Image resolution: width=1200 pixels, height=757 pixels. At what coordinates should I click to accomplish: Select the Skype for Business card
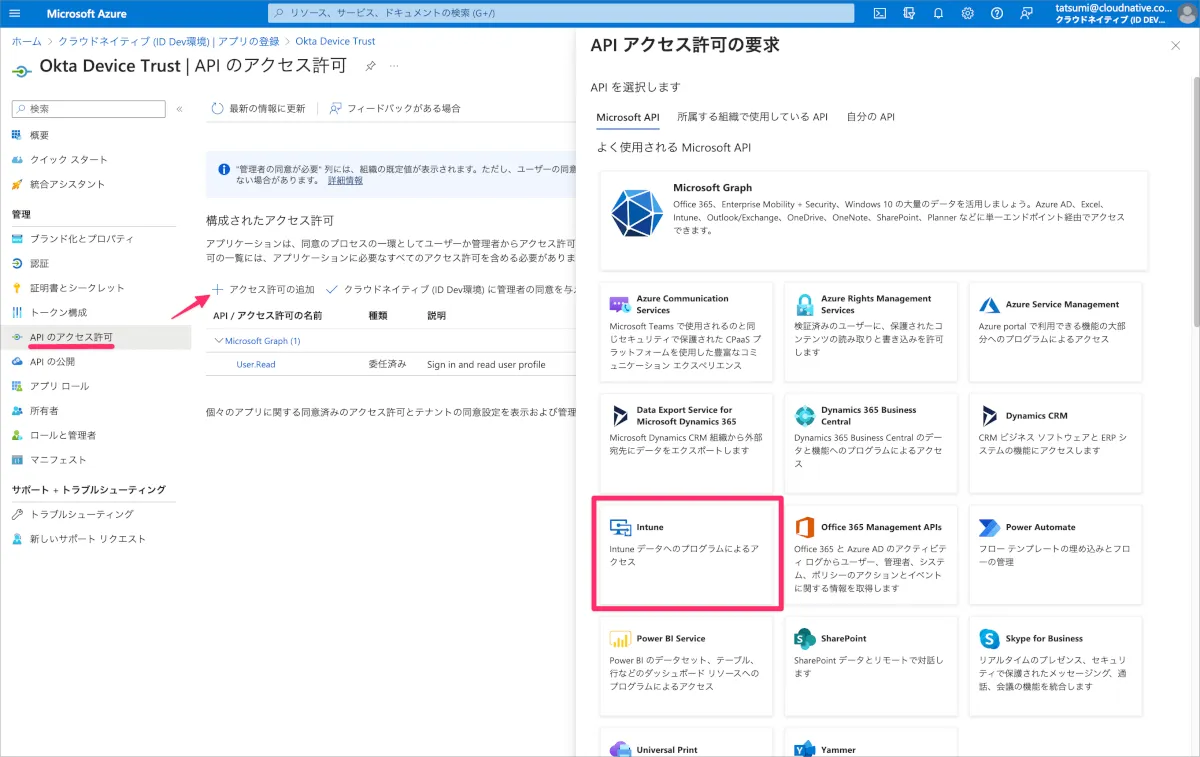pyautogui.click(x=1055, y=666)
